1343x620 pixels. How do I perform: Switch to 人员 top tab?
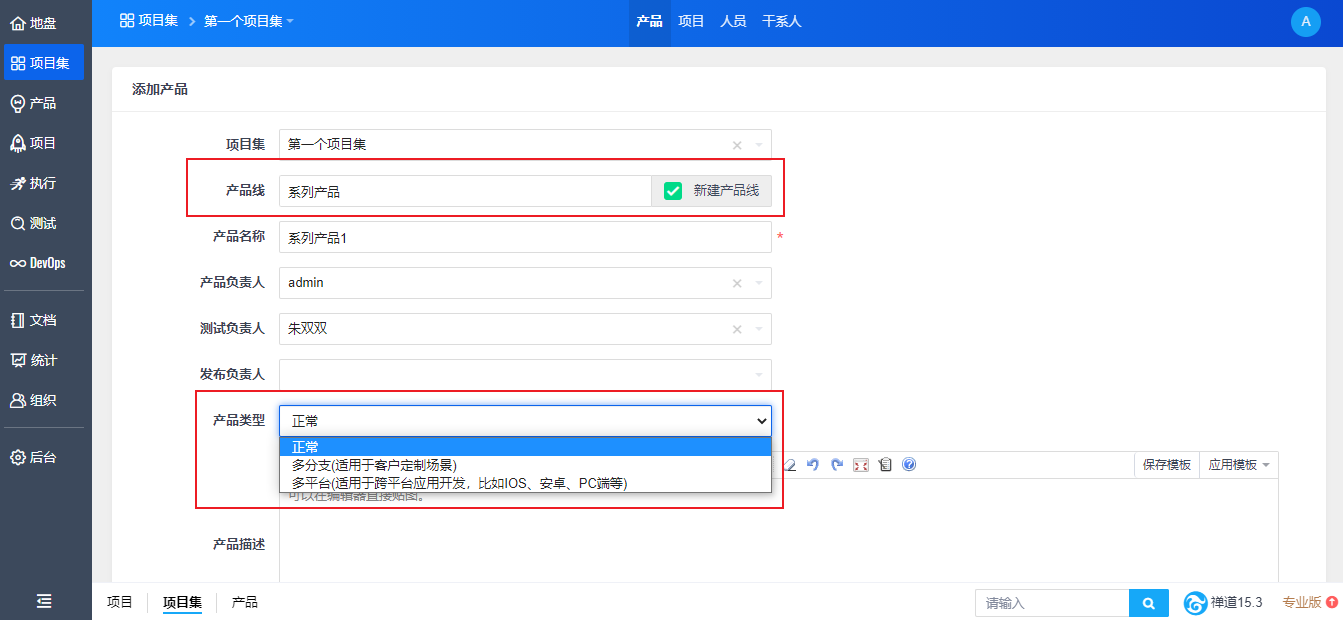click(733, 21)
